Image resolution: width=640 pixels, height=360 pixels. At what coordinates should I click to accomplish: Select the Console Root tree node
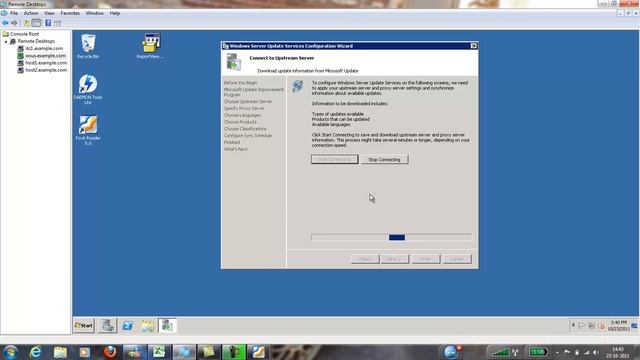pyautogui.click(x=24, y=34)
